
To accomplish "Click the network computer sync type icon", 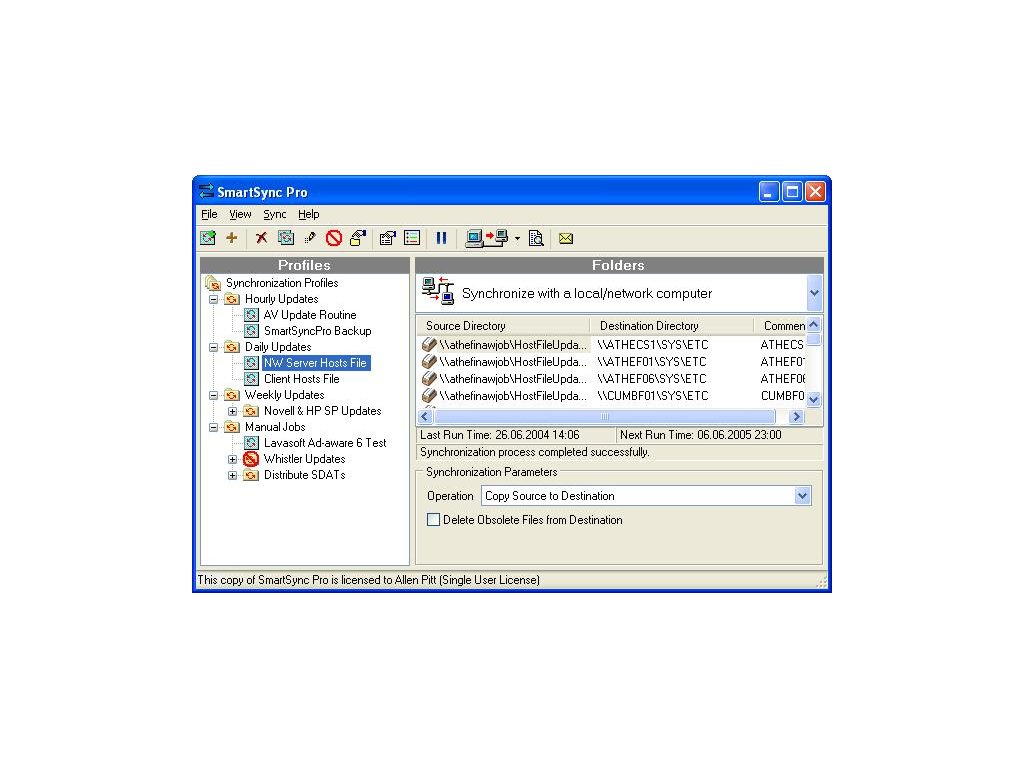I will (x=438, y=291).
